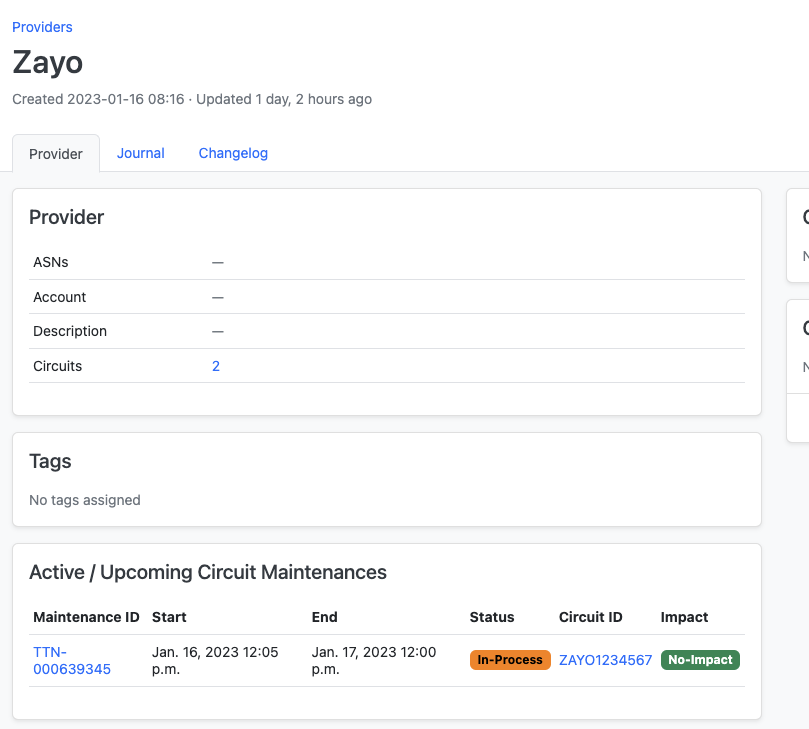Switch to the Journal tab

tap(140, 153)
